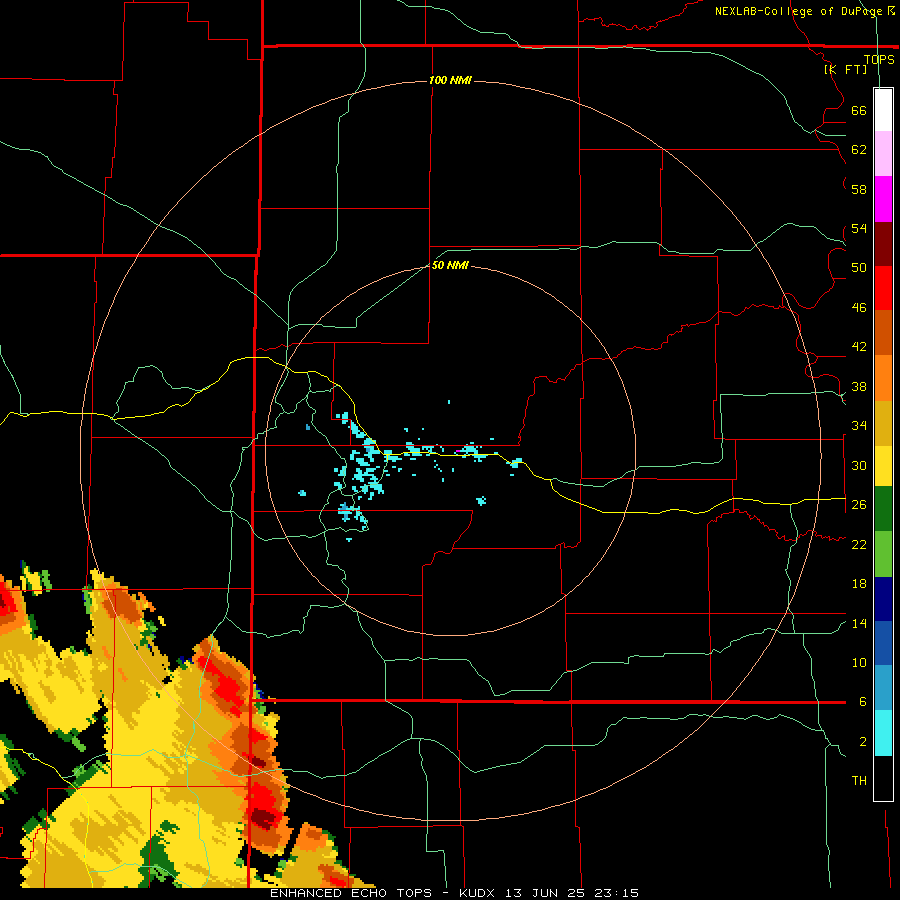Click the 38 legend value
Screen dimensions: 900x900
click(x=859, y=386)
